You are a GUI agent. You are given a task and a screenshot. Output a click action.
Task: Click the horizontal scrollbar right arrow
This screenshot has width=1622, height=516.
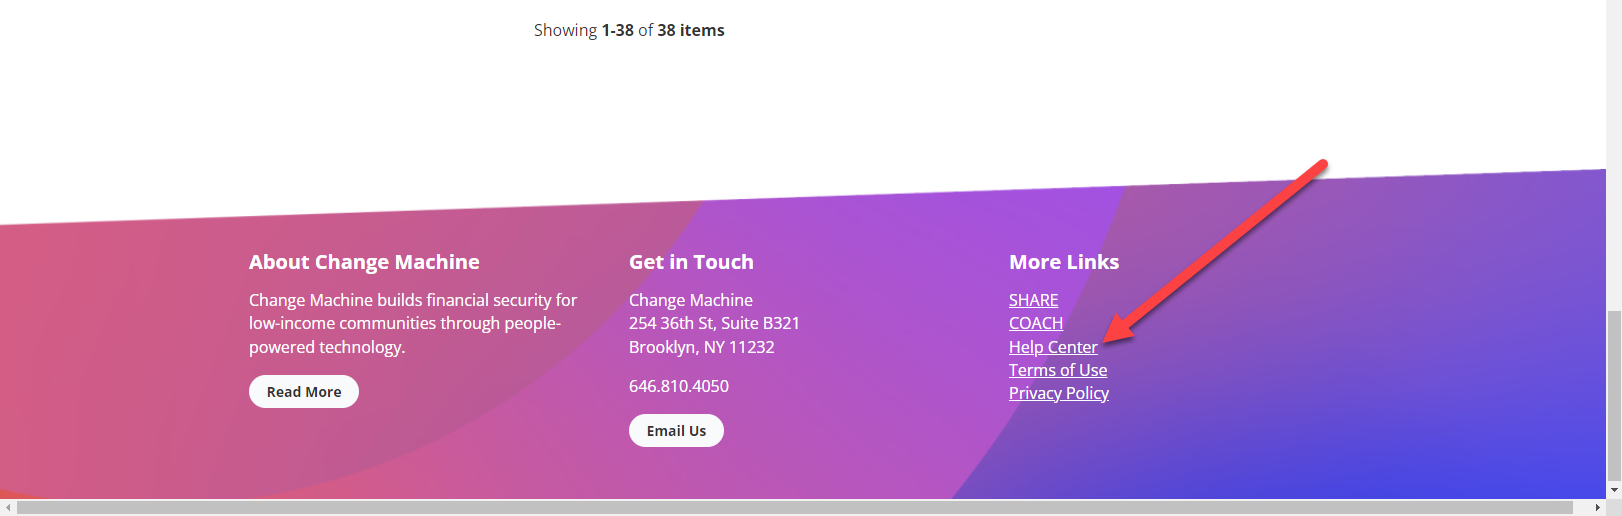tap(1597, 508)
